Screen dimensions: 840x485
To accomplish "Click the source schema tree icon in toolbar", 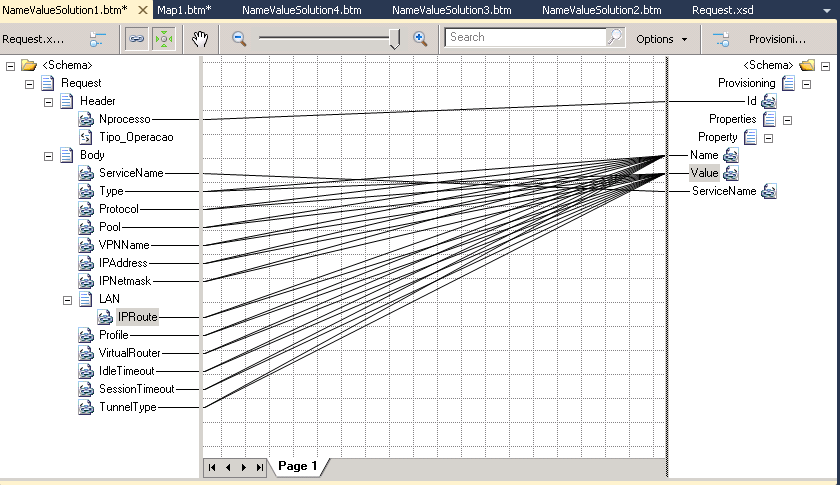I will pos(97,39).
